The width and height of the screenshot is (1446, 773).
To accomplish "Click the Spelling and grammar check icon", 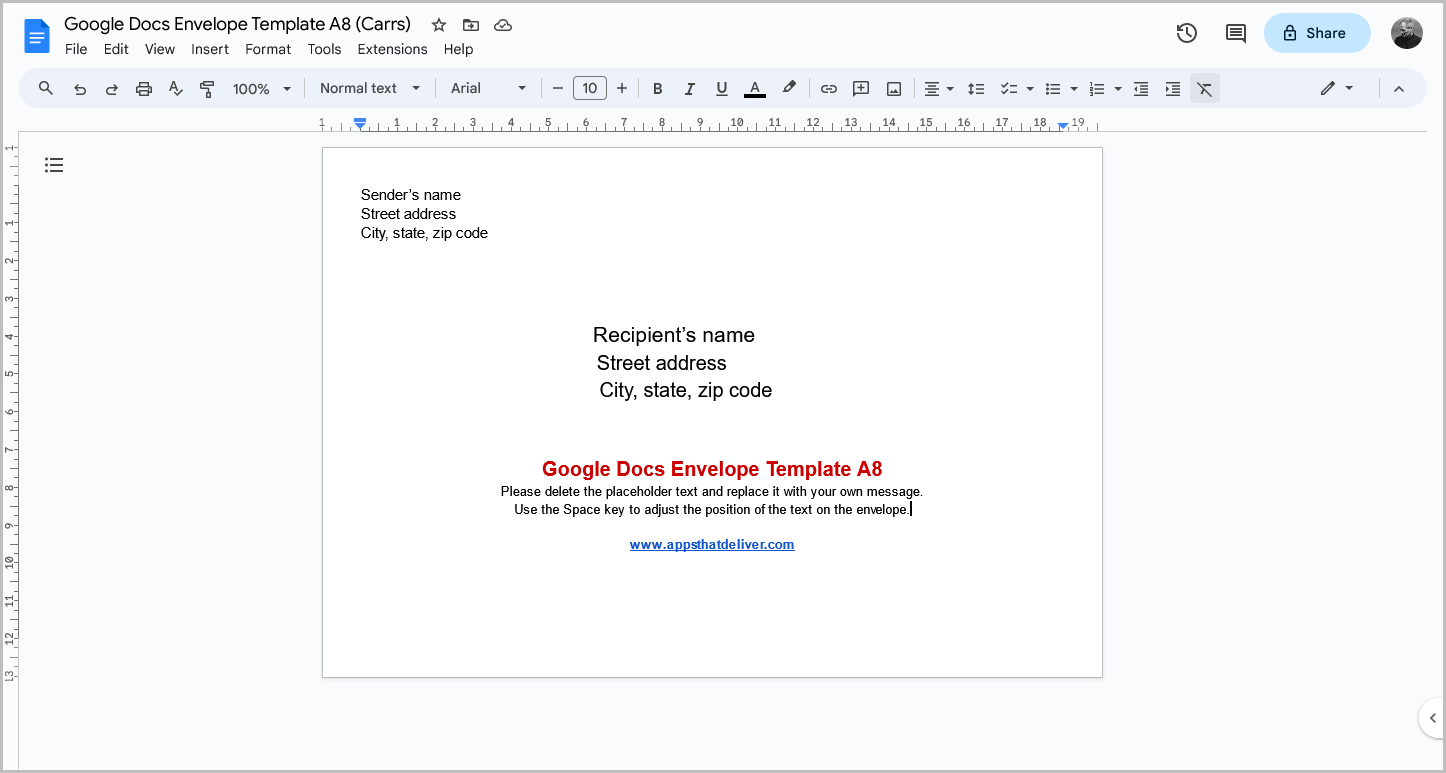I will pyautogui.click(x=175, y=88).
